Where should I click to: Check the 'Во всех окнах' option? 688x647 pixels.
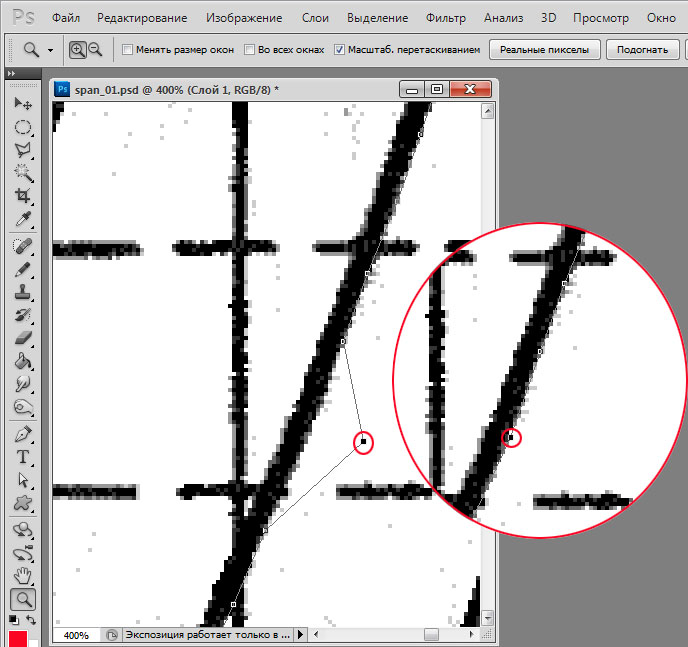tap(250, 49)
